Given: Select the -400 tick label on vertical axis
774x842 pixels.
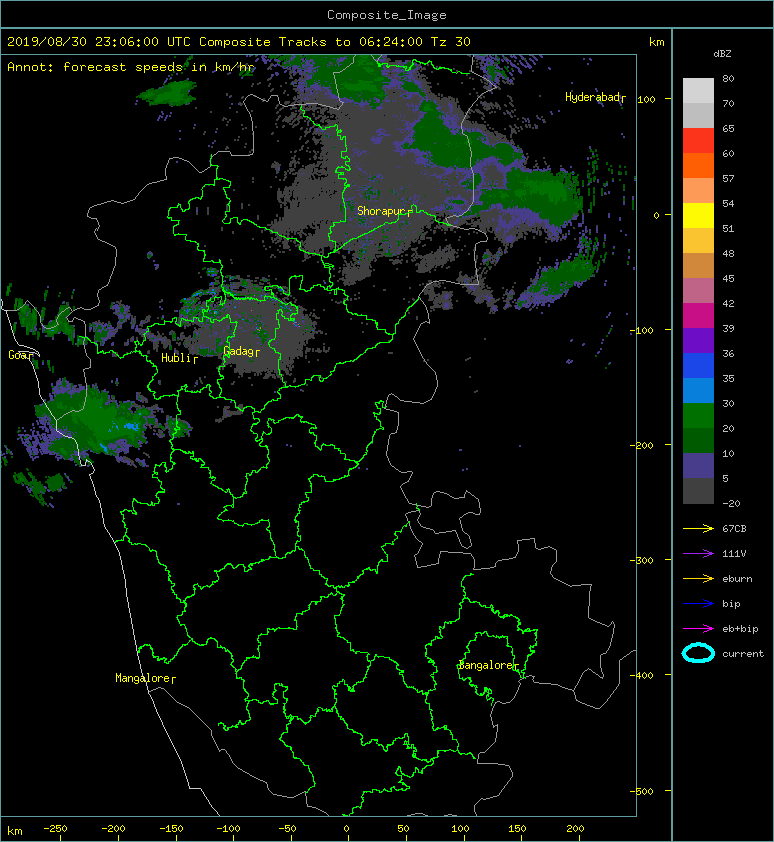Looking at the screenshot, I should [642, 675].
